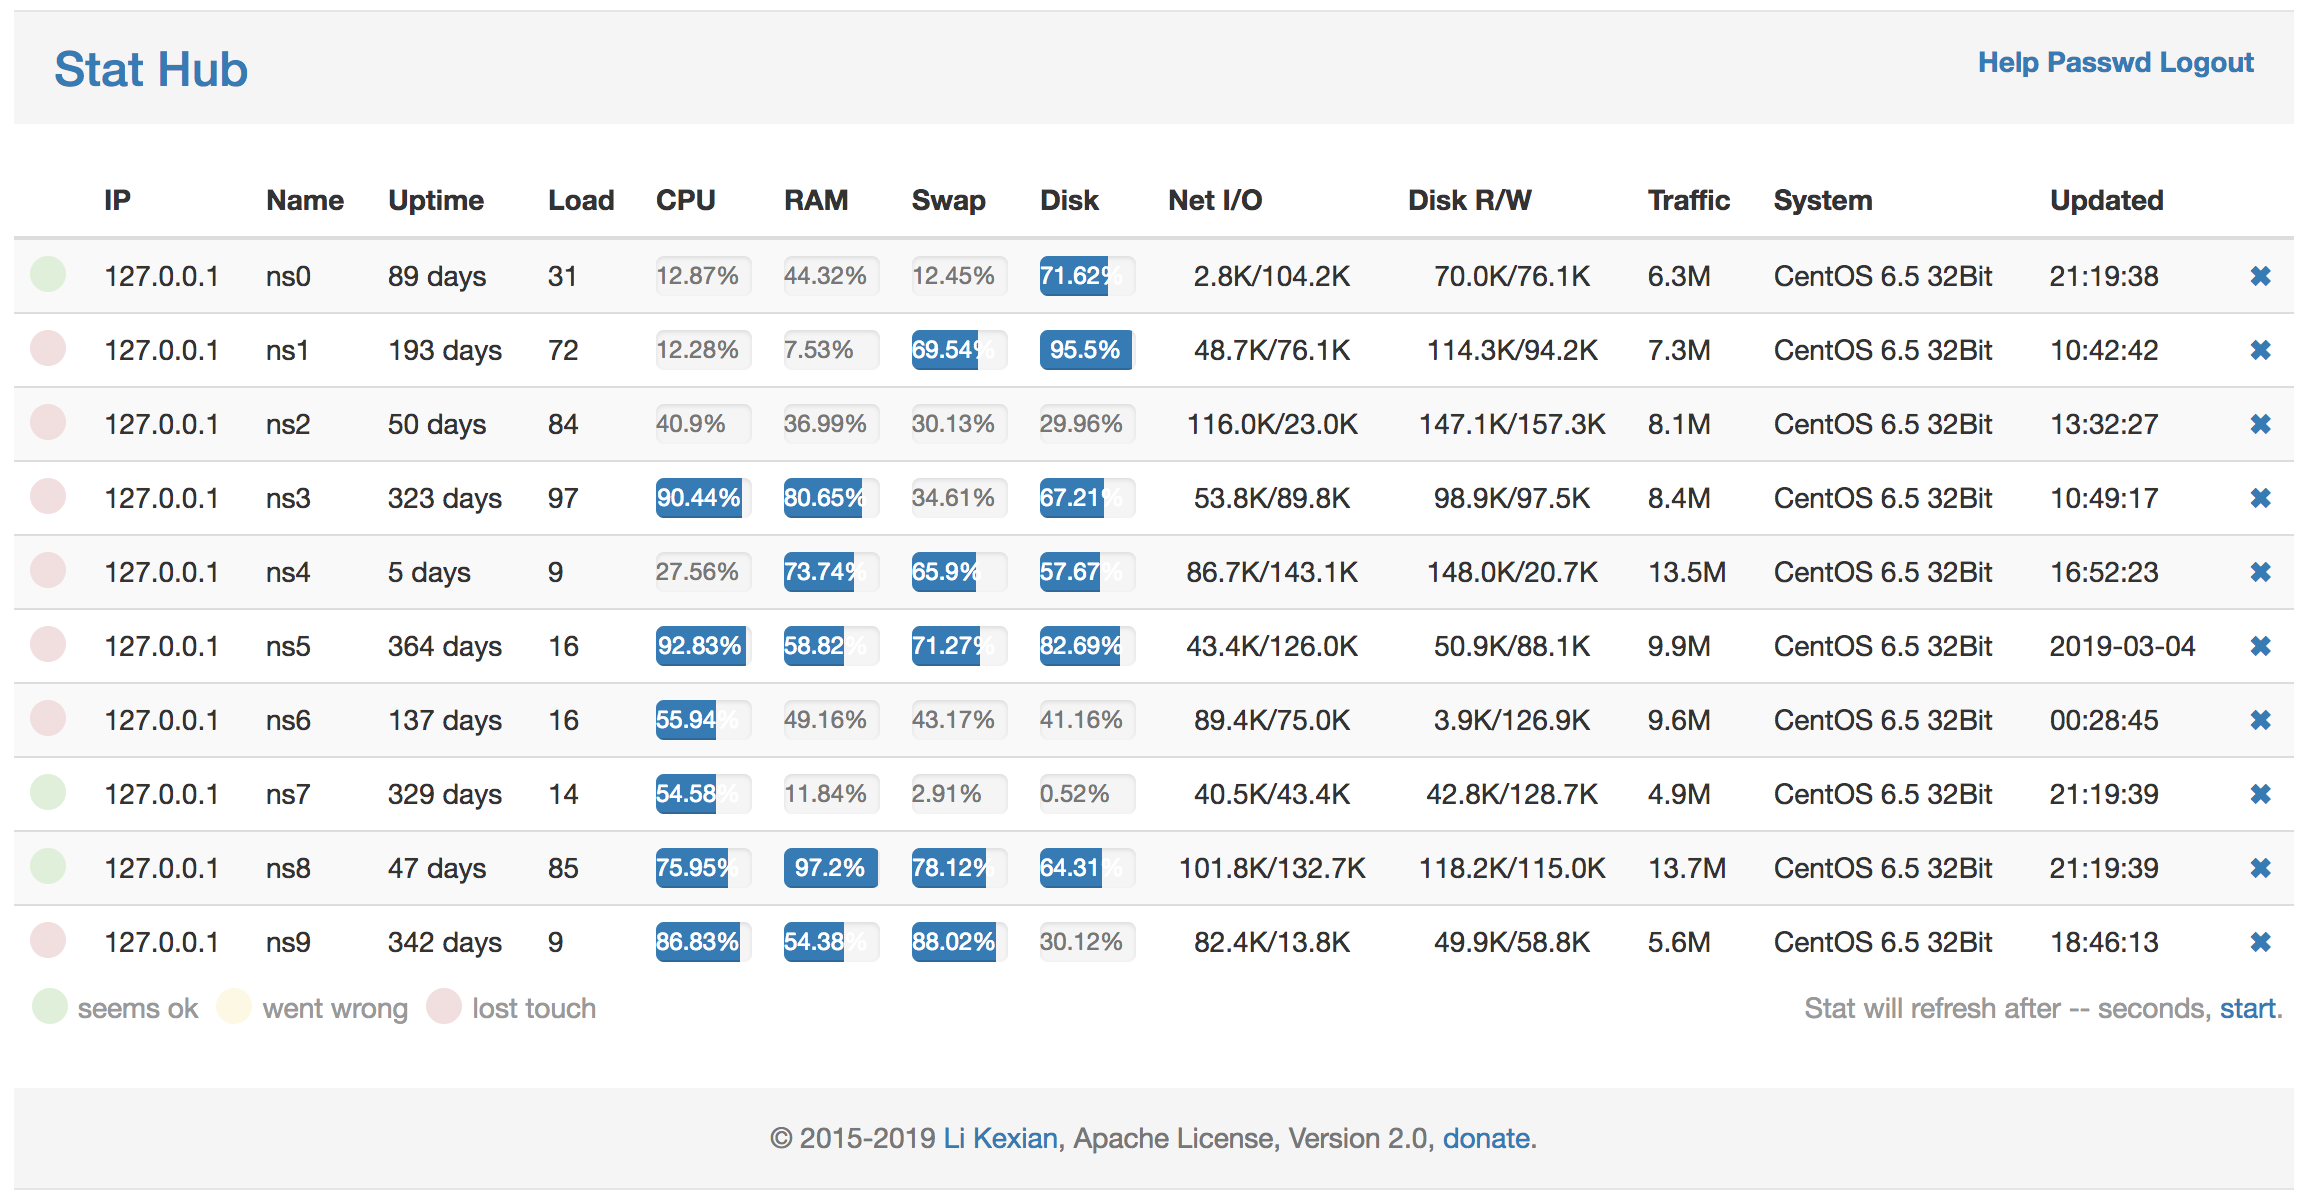The width and height of the screenshot is (2306, 1200).
Task: Click green status dot for ns0
Action: pos(48,274)
